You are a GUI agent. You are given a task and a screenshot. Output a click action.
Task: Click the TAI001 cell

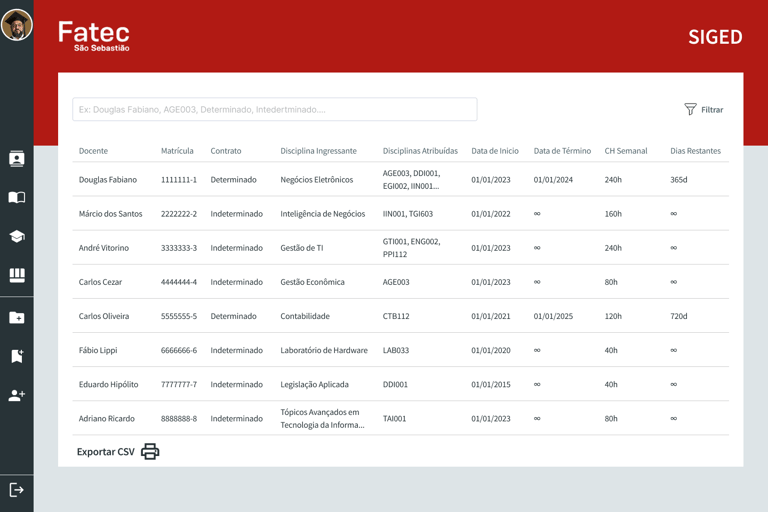[x=394, y=418]
